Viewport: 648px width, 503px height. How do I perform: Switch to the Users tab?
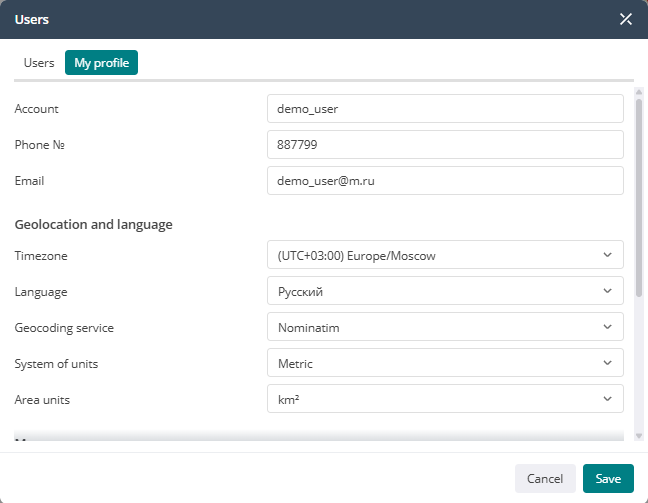coord(39,63)
